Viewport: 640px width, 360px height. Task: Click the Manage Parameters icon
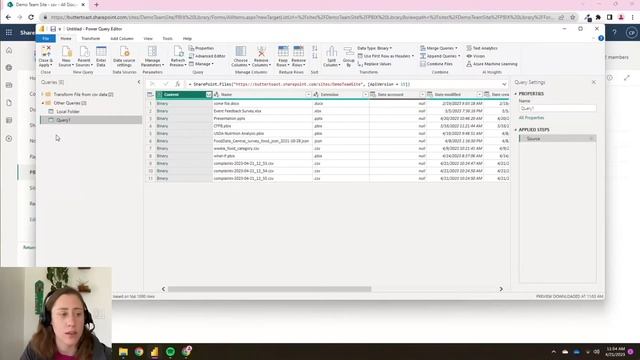152,51
